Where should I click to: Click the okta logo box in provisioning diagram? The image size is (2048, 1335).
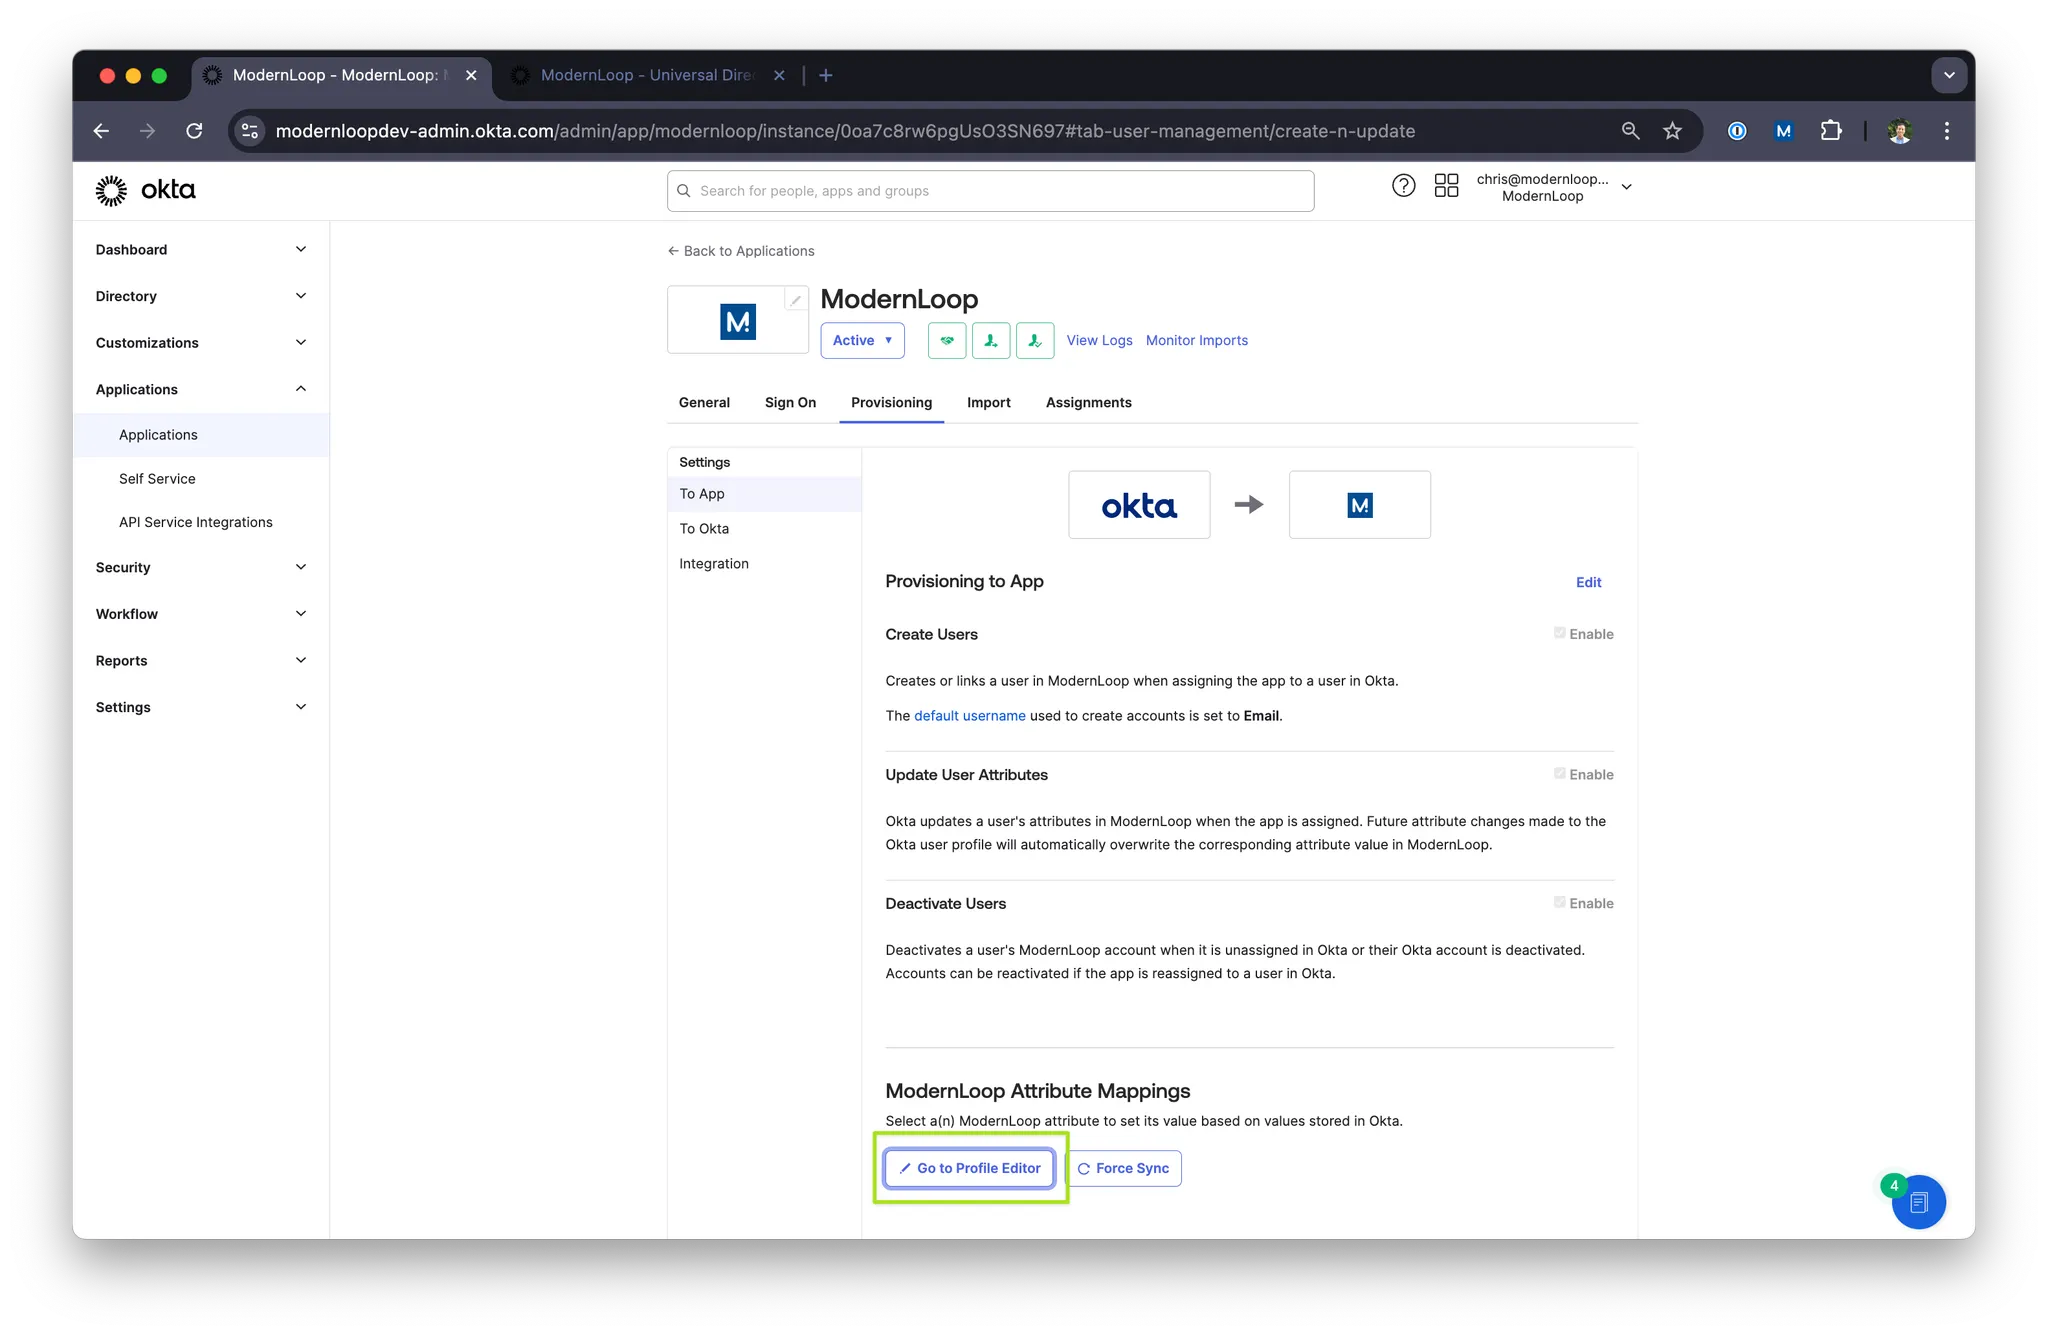pos(1139,505)
